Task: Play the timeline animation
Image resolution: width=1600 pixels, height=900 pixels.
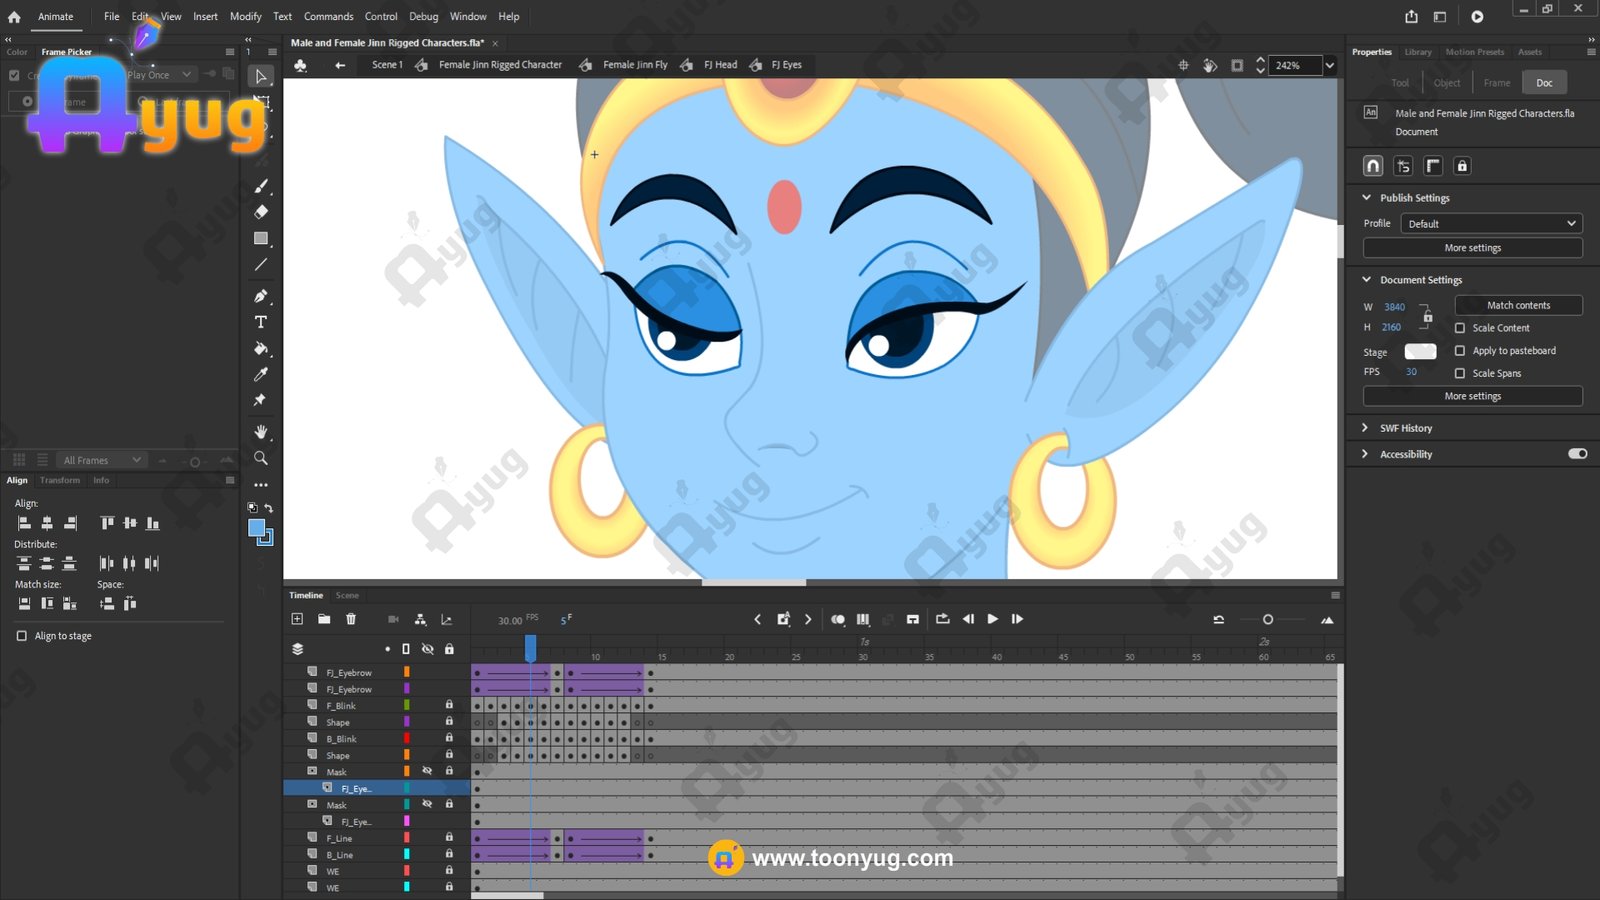Action: point(993,619)
